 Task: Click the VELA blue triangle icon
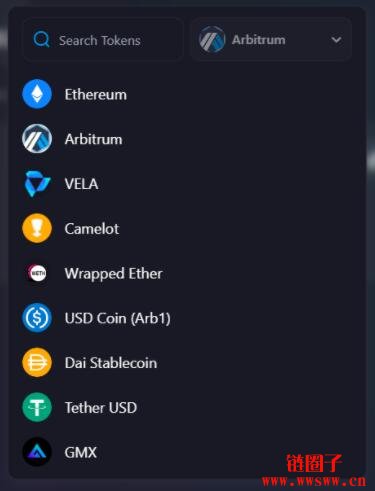(37, 184)
